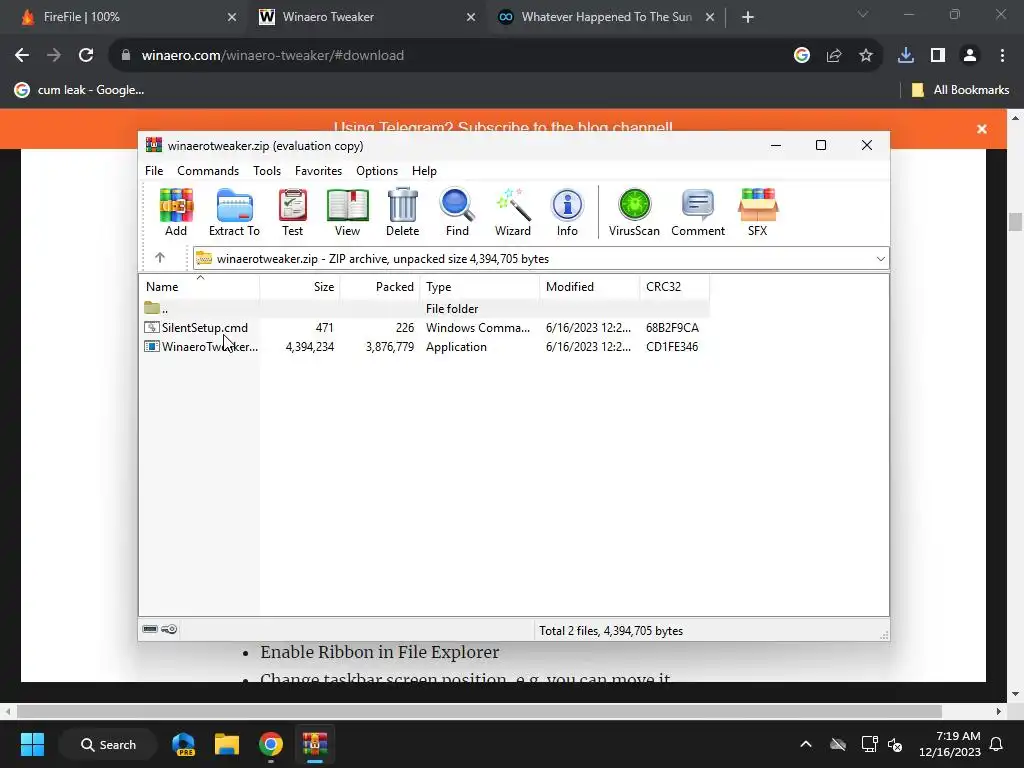The height and width of the screenshot is (768, 1024).
Task: Click the address bar URL
Action: point(272,56)
